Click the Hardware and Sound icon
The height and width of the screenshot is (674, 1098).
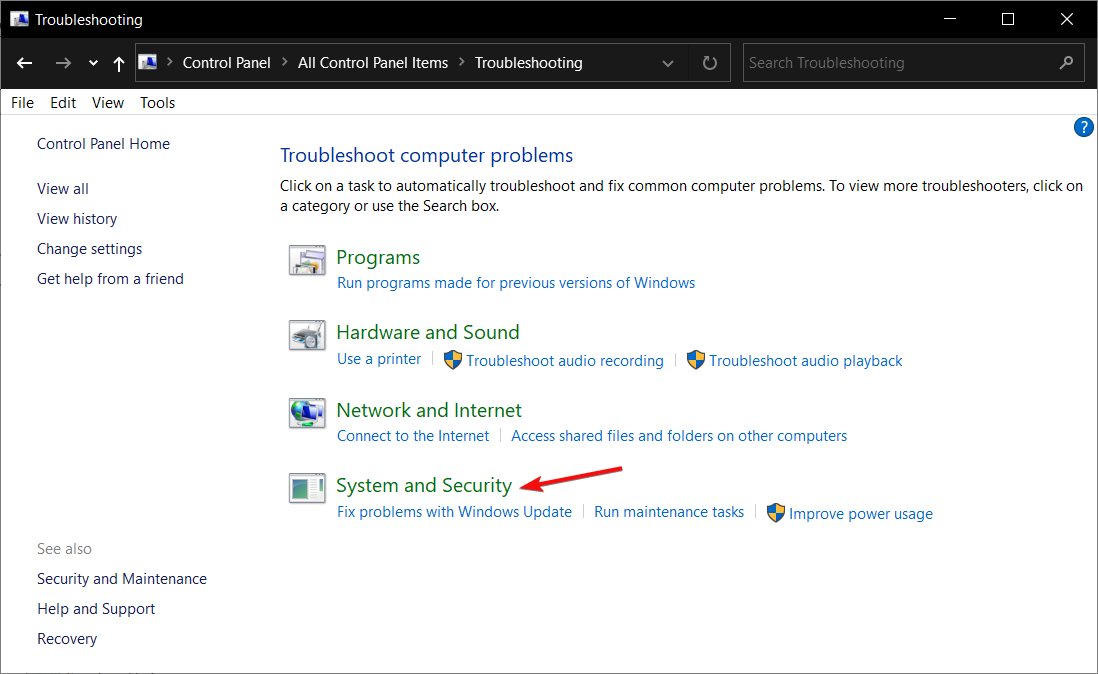(x=307, y=335)
